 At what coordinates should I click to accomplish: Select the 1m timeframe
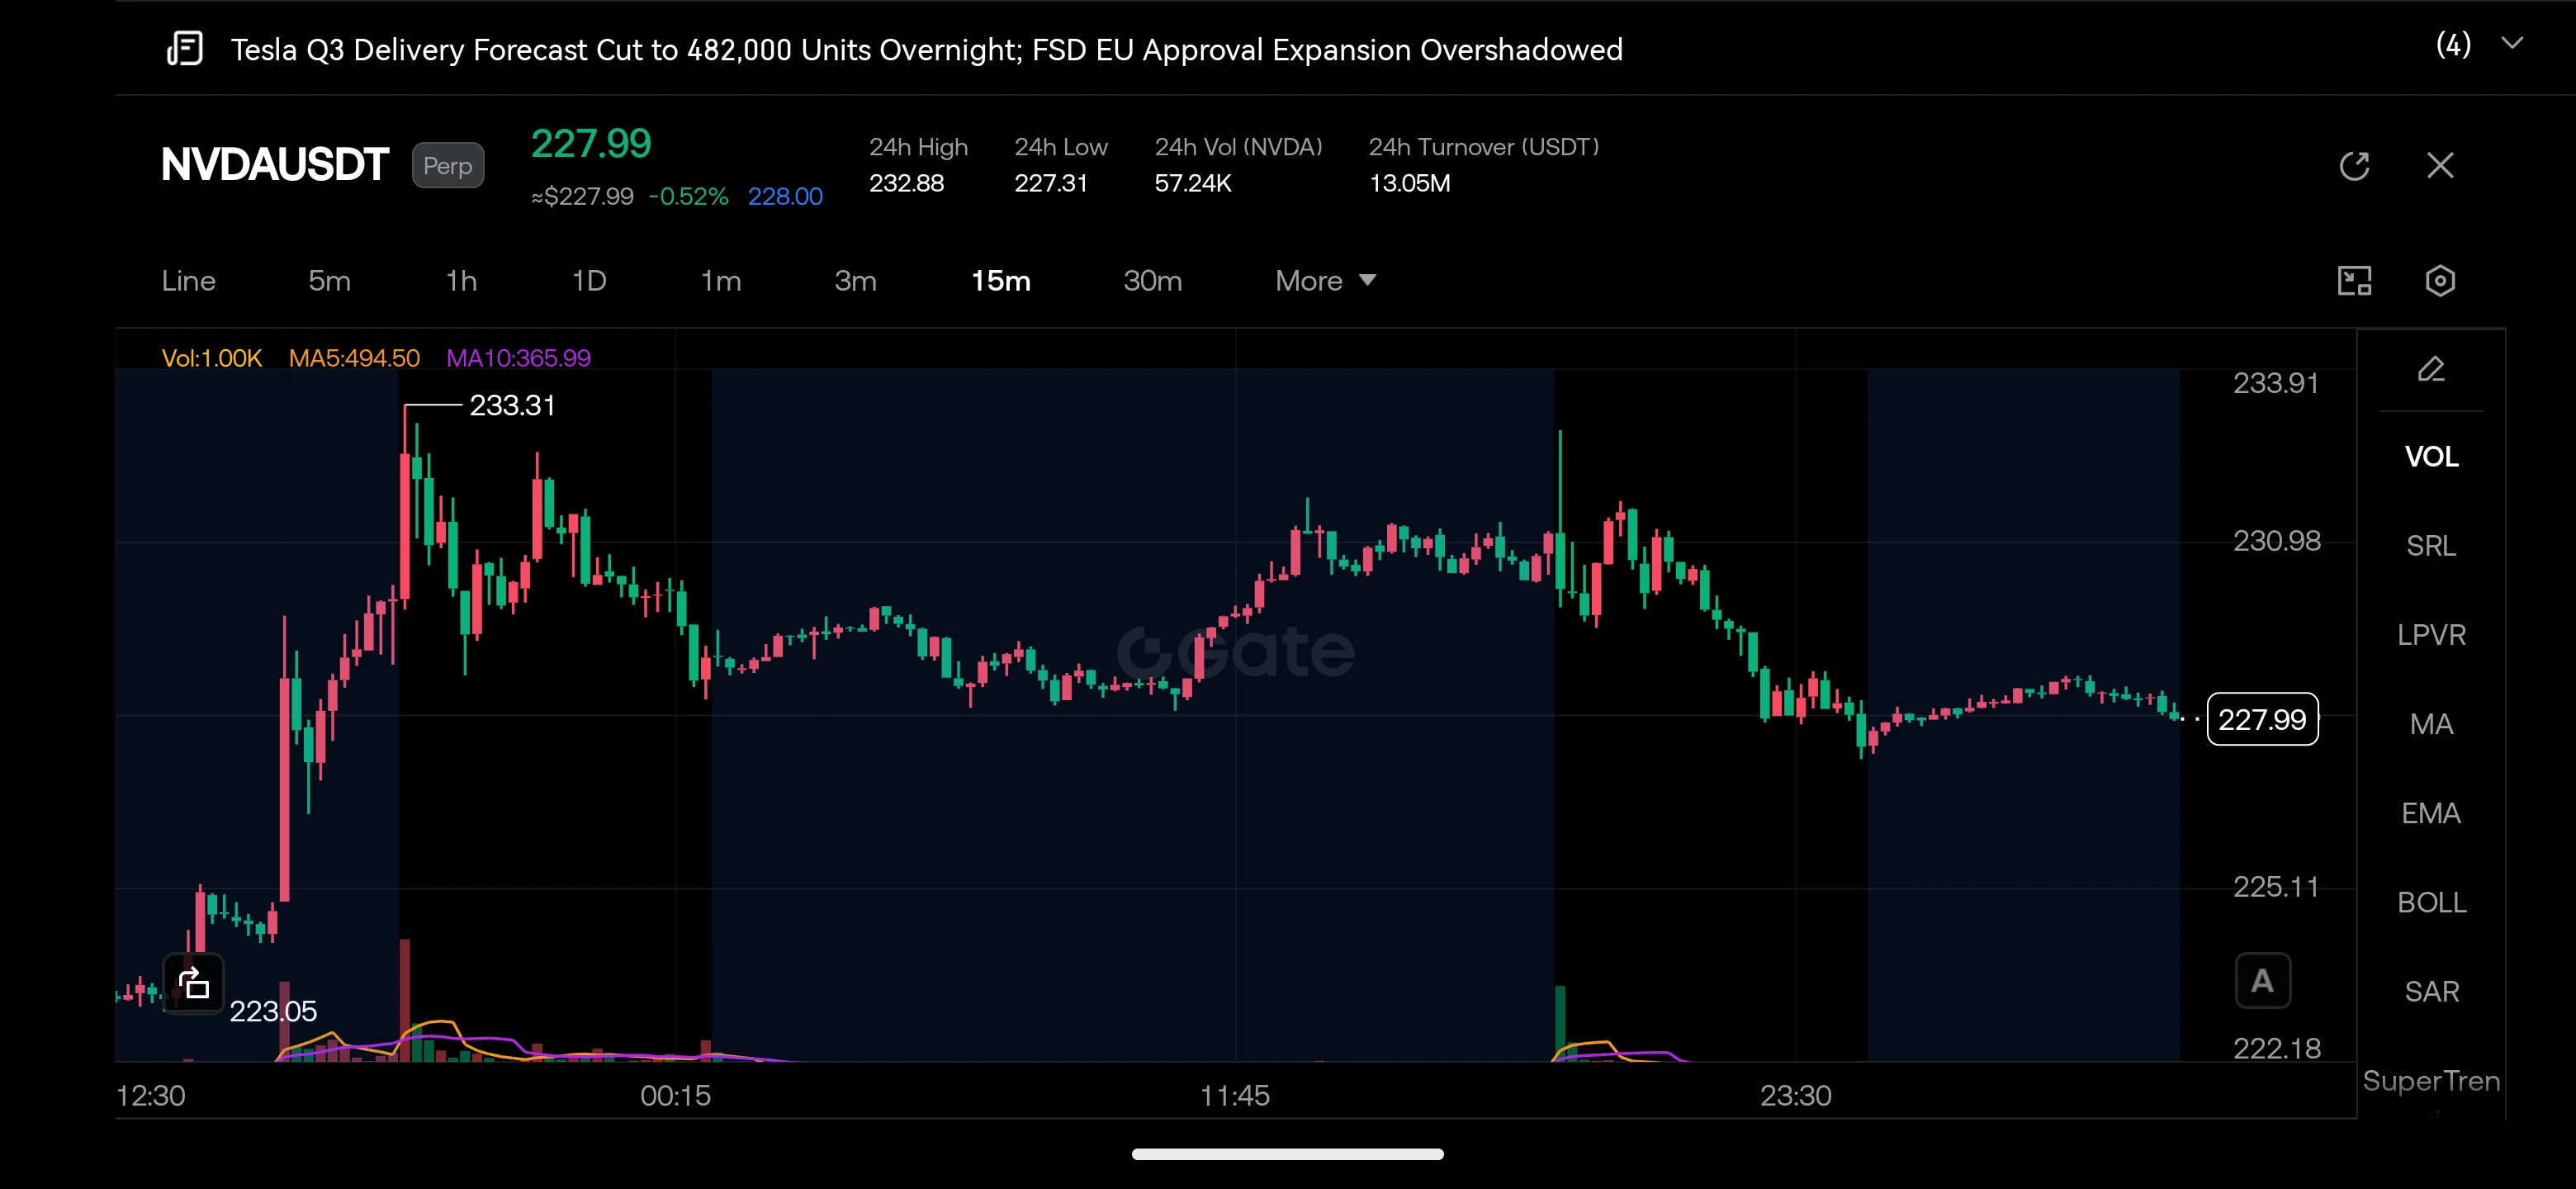(x=721, y=281)
